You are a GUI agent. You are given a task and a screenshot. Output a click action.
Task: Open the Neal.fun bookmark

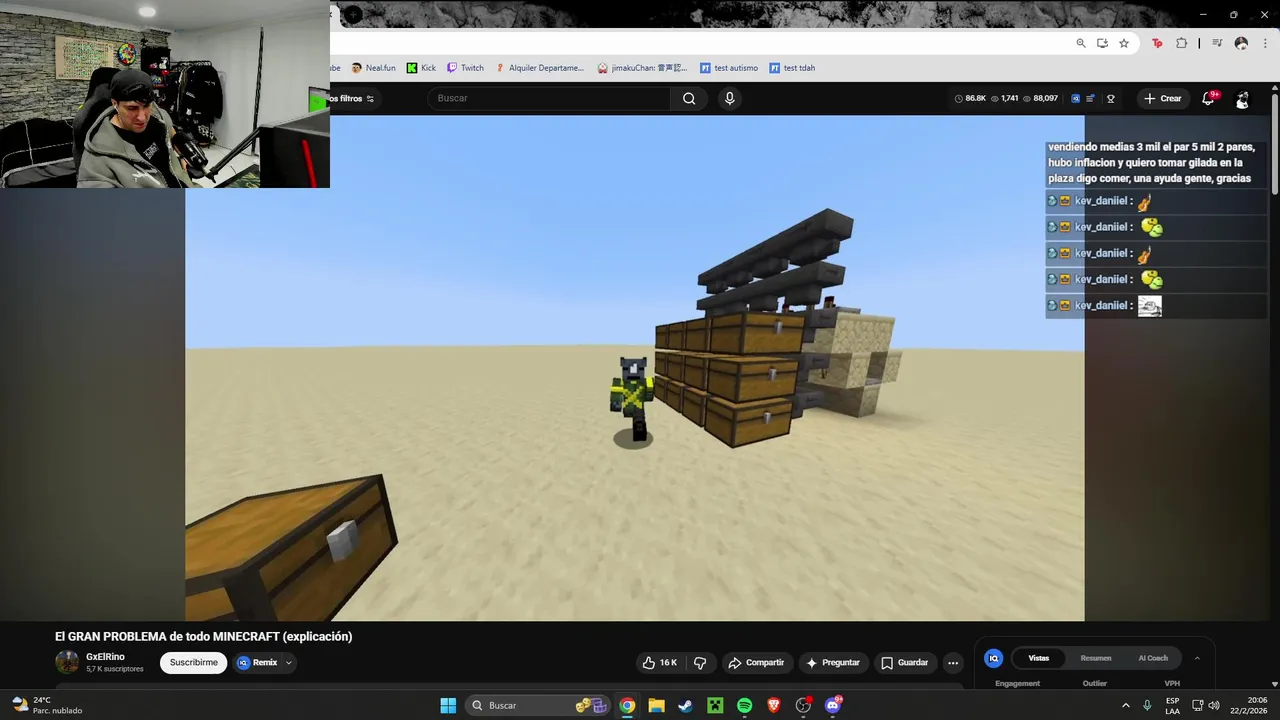click(x=373, y=68)
